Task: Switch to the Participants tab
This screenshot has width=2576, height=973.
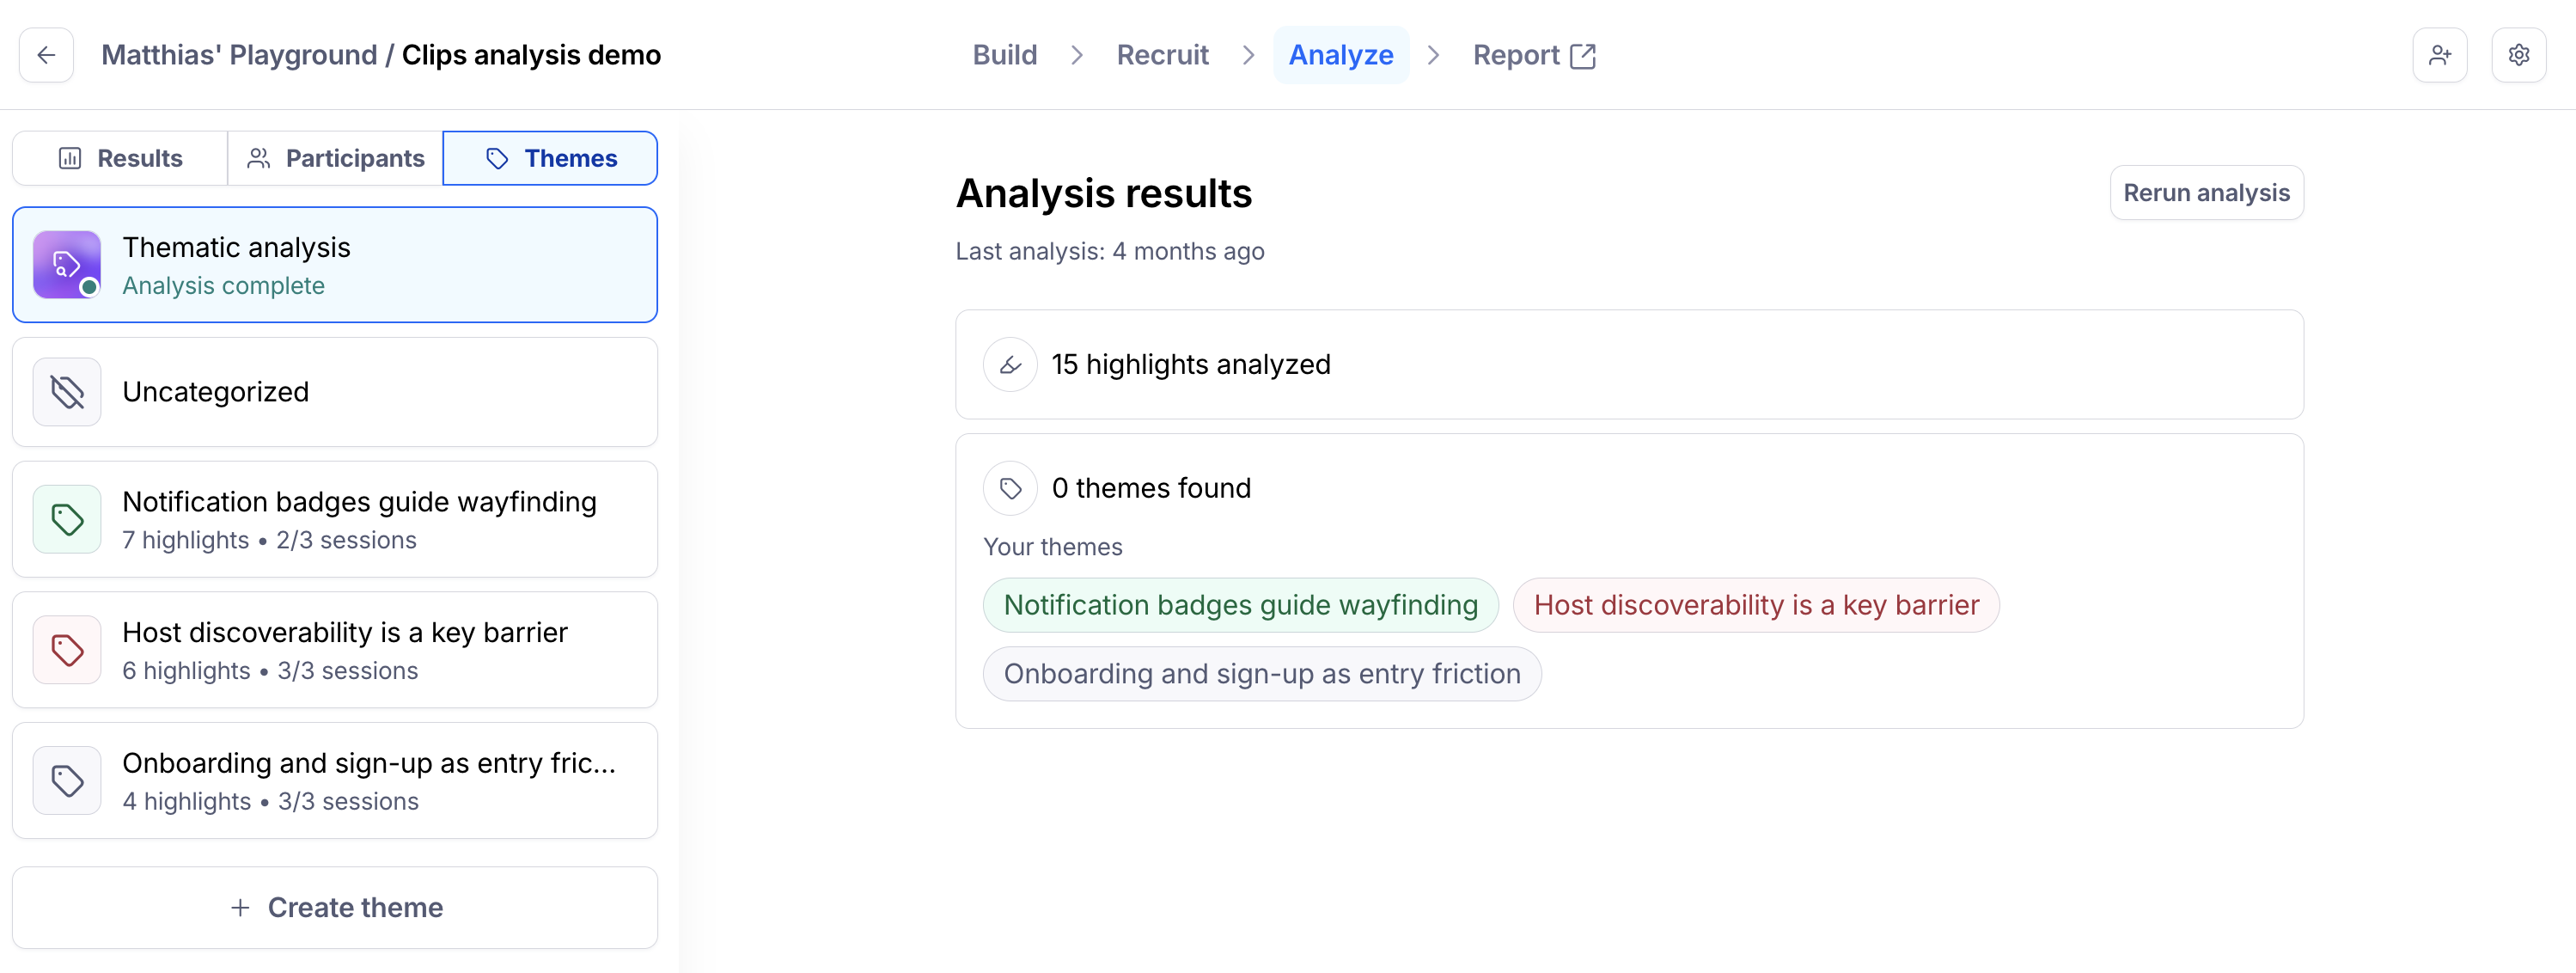Action: click(x=335, y=158)
